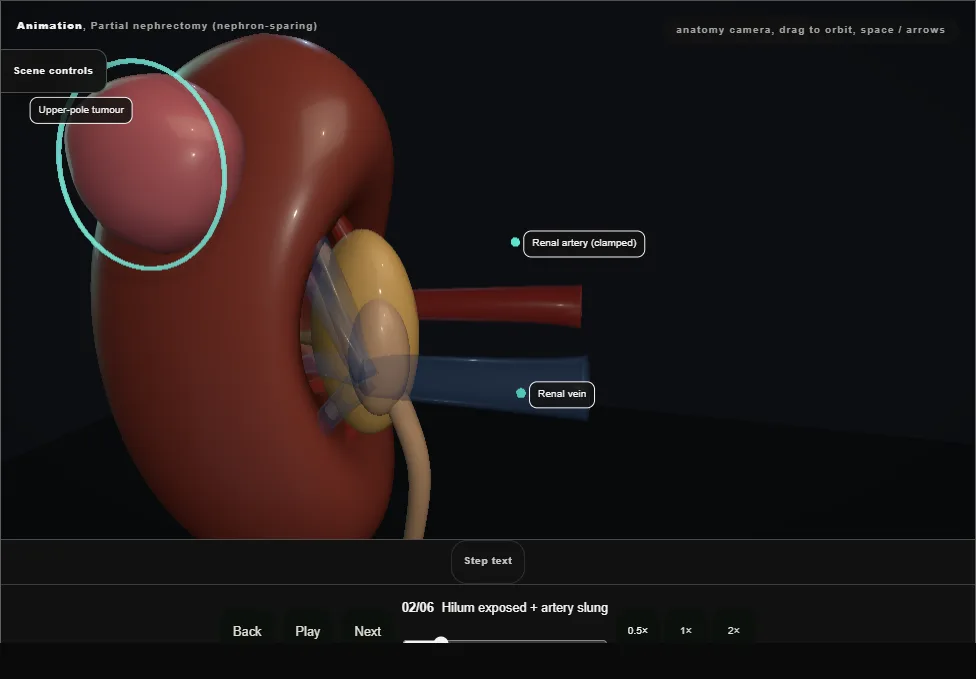Click the step title 'Hilum exposed + artery slung'
Image resolution: width=976 pixels, height=679 pixels.
coord(524,607)
